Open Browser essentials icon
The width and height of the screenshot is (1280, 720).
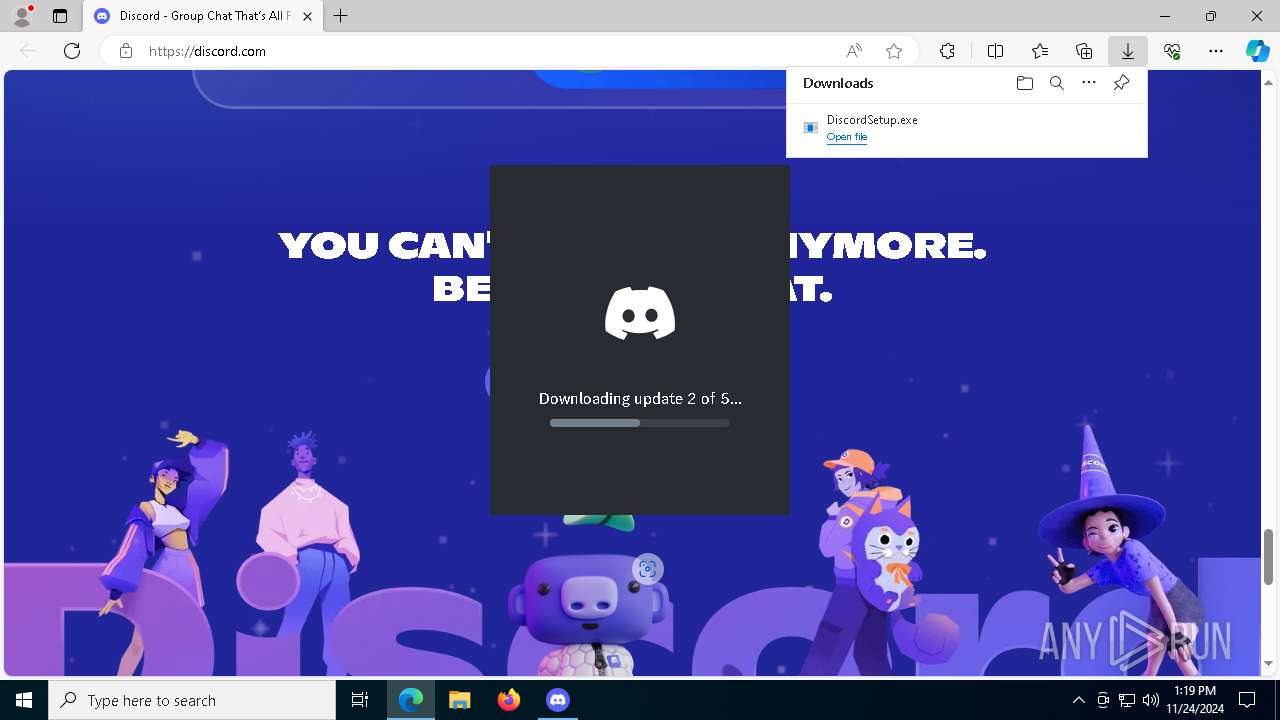(x=1172, y=51)
